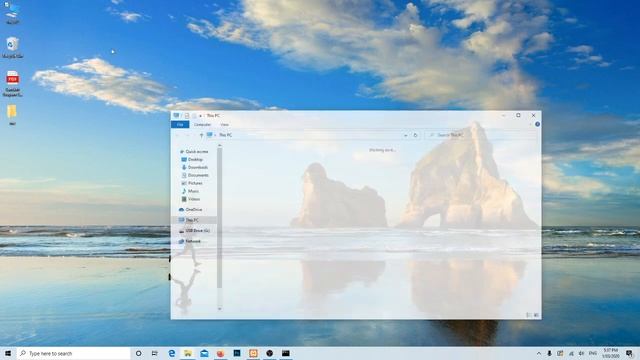Click the network icon in system tray
The height and width of the screenshot is (360, 640).
571,353
